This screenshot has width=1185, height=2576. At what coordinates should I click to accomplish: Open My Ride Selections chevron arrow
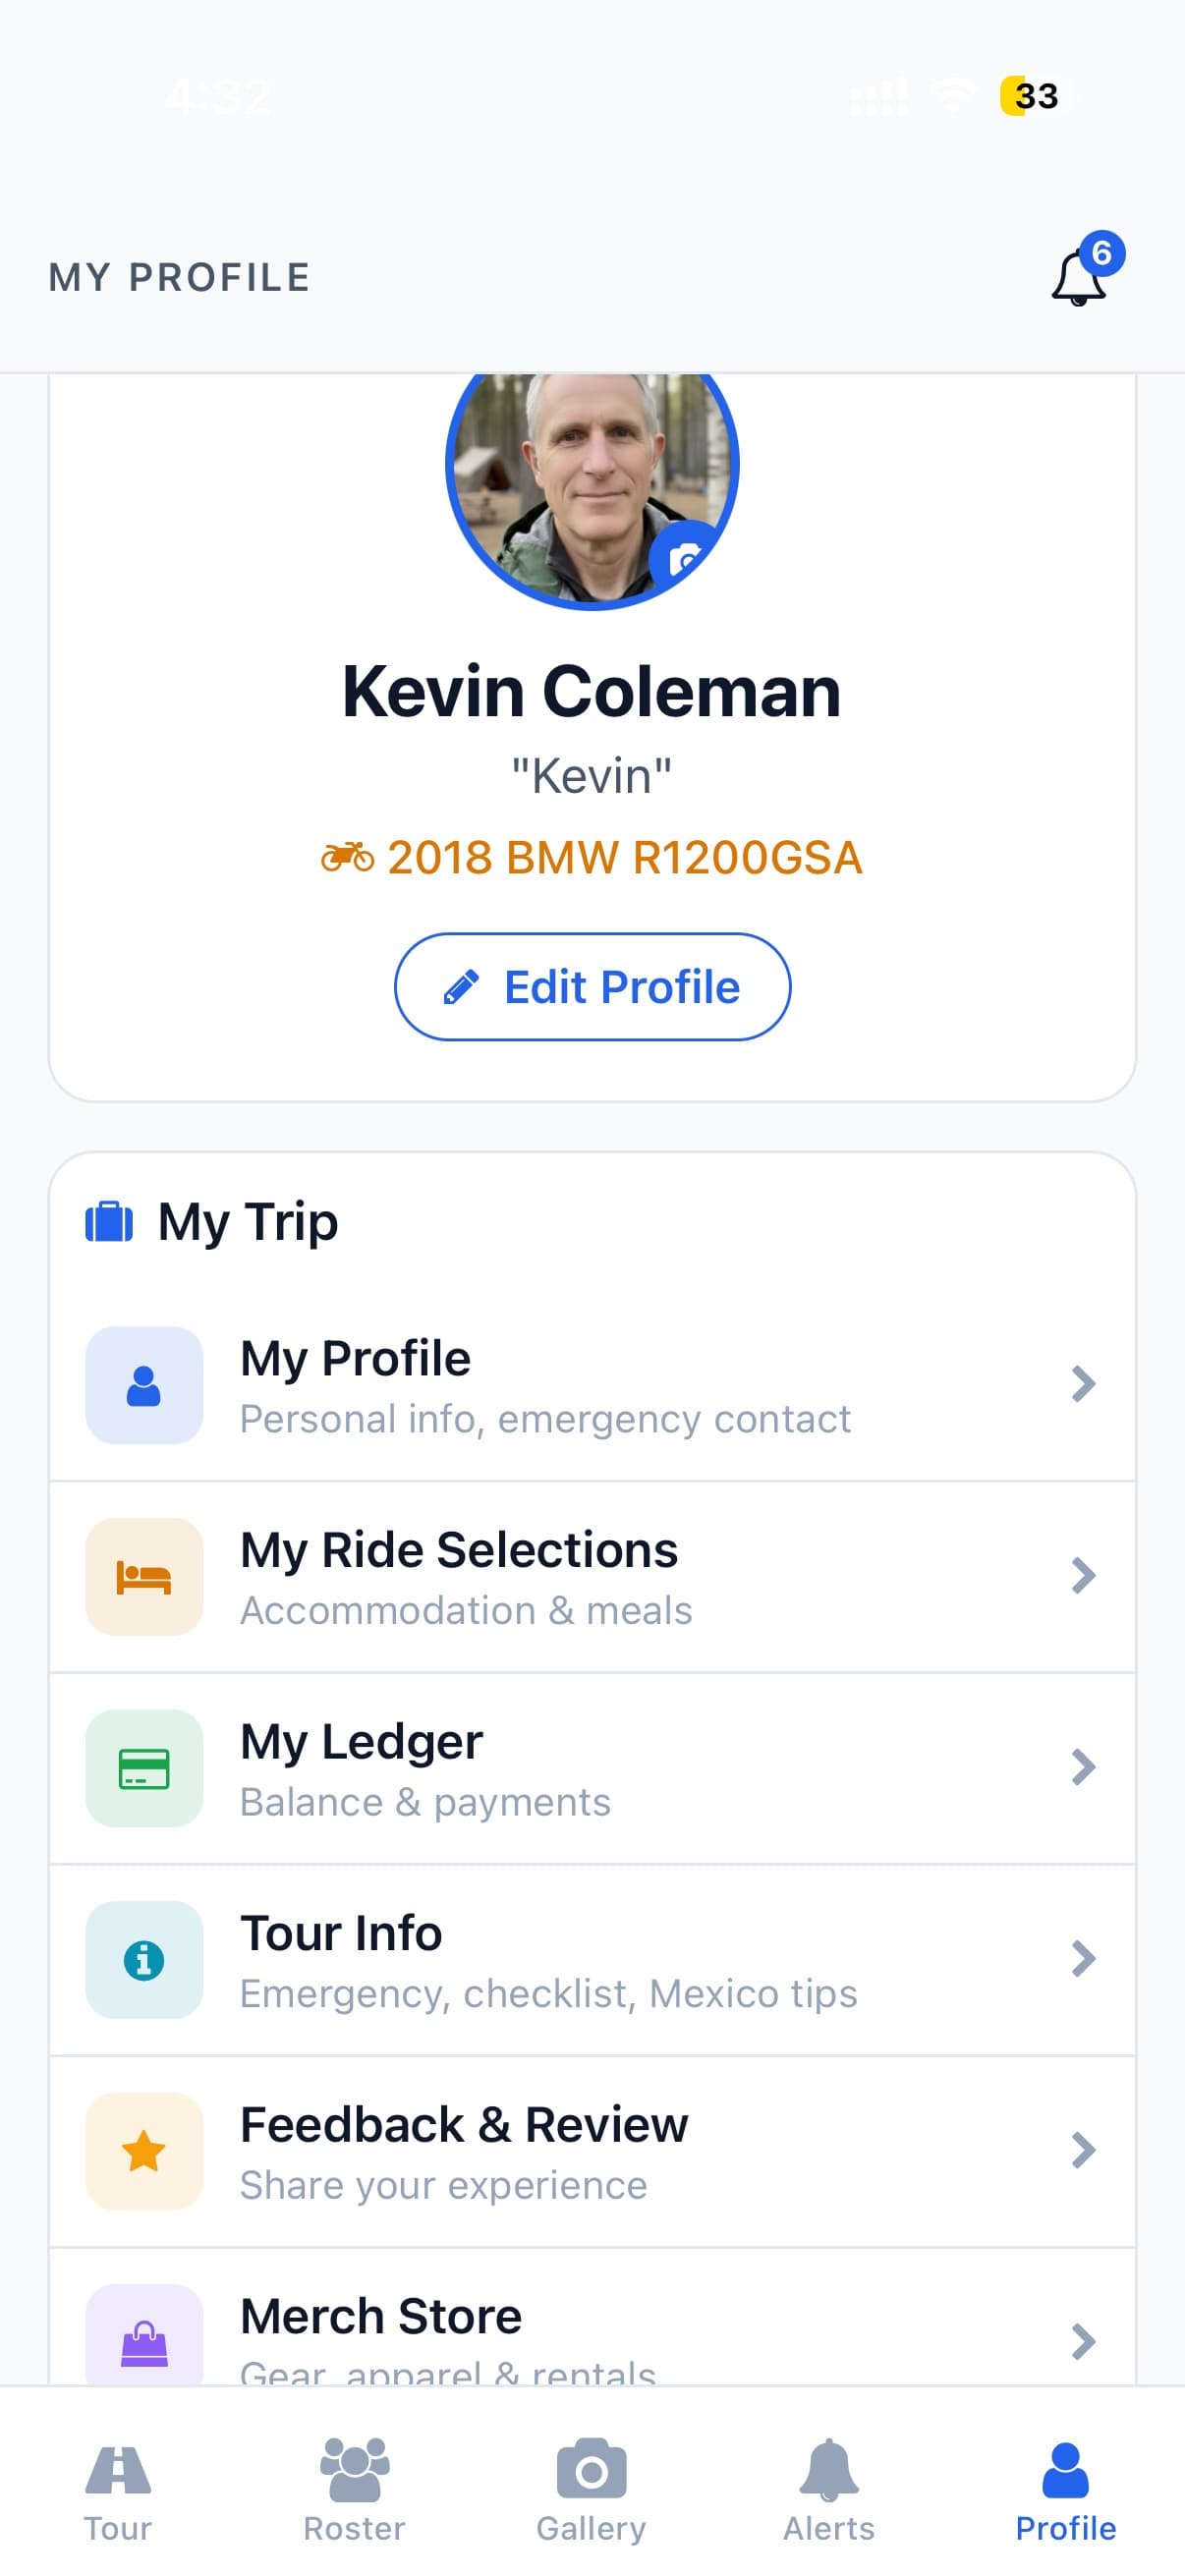[x=1083, y=1576]
